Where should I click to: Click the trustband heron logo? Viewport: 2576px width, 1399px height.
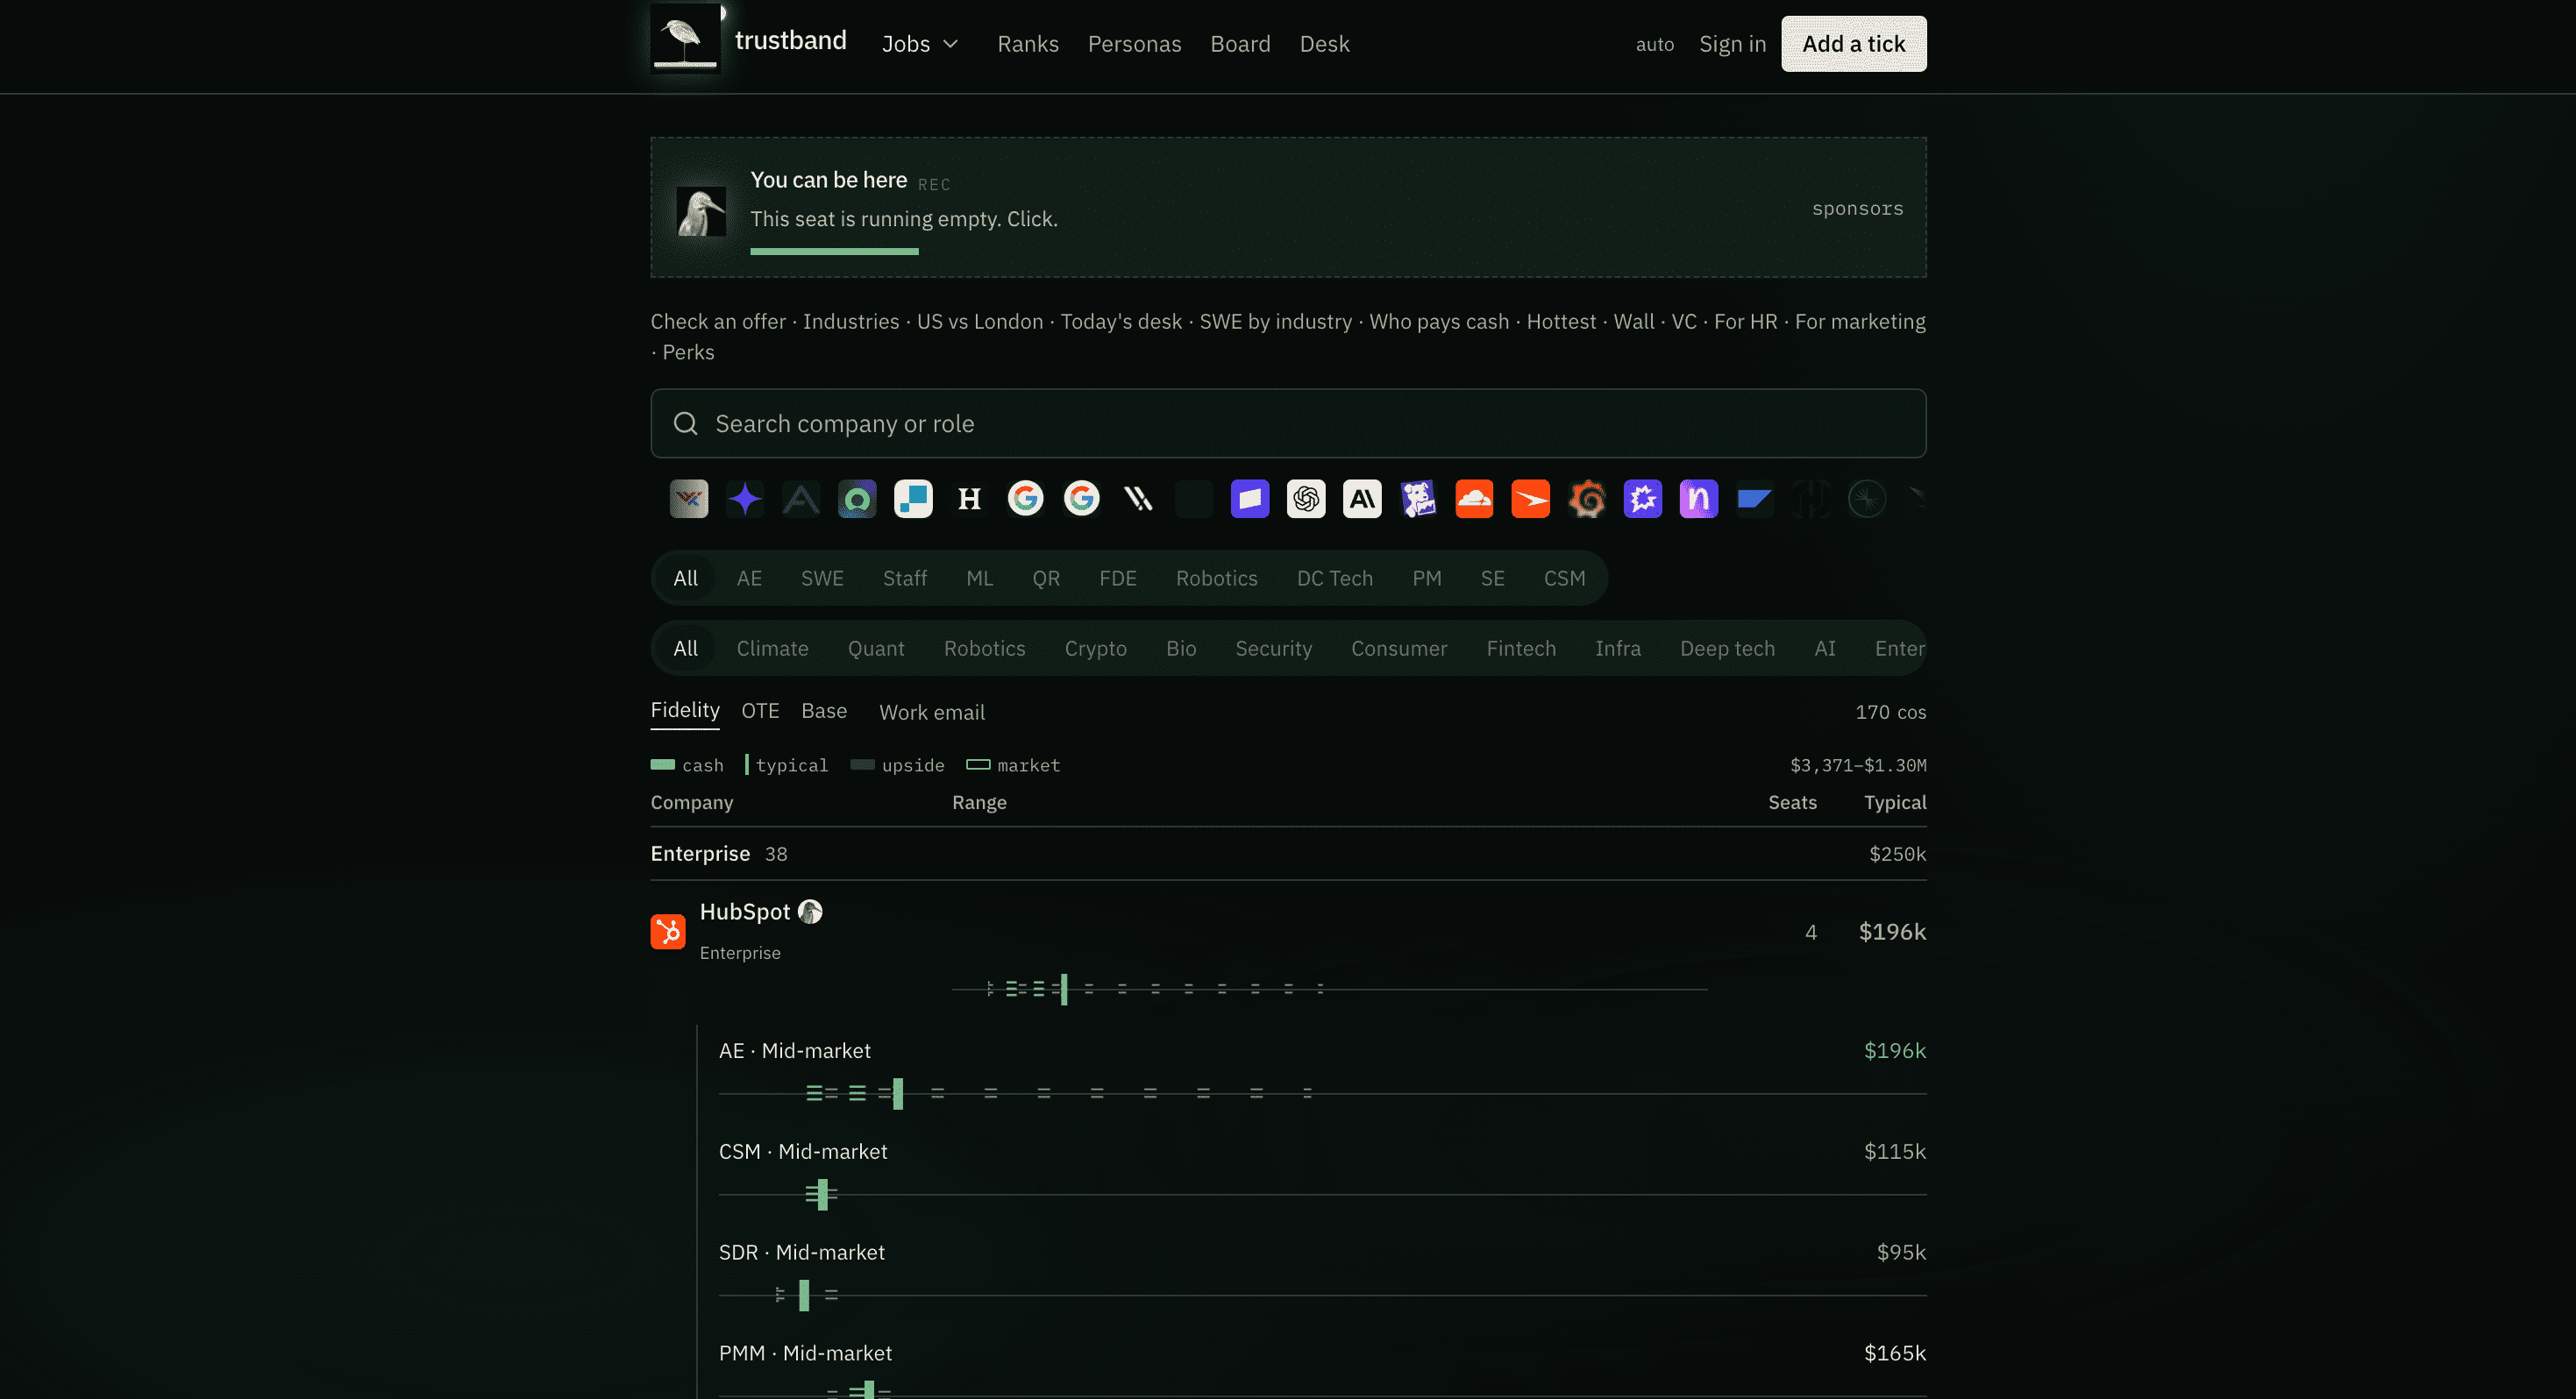pyautogui.click(x=685, y=37)
